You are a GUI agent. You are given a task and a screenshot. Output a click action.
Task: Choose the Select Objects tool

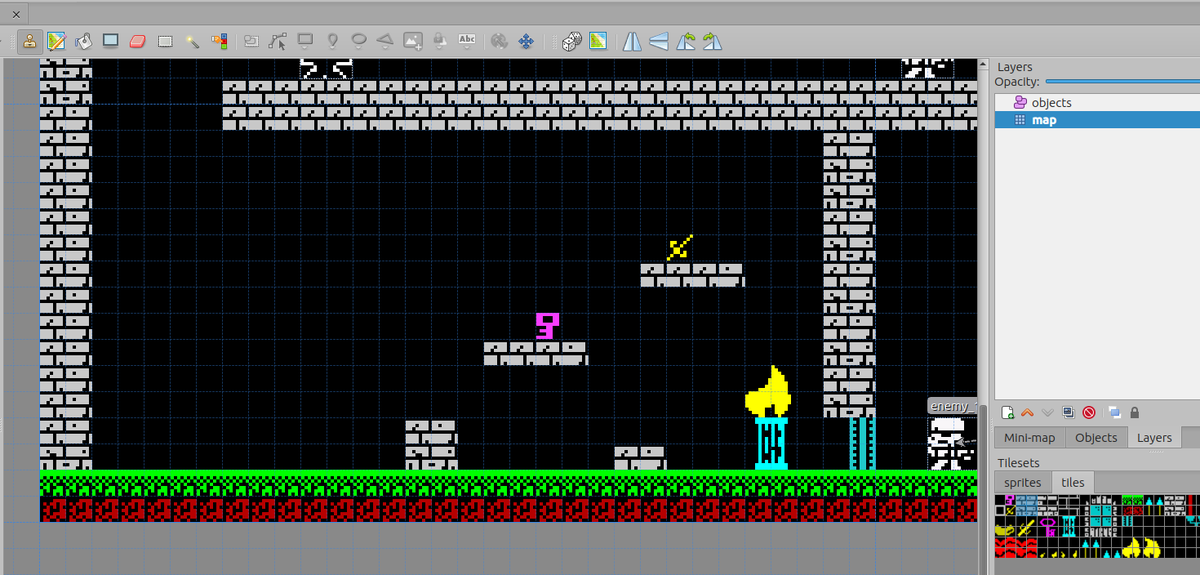pos(251,41)
